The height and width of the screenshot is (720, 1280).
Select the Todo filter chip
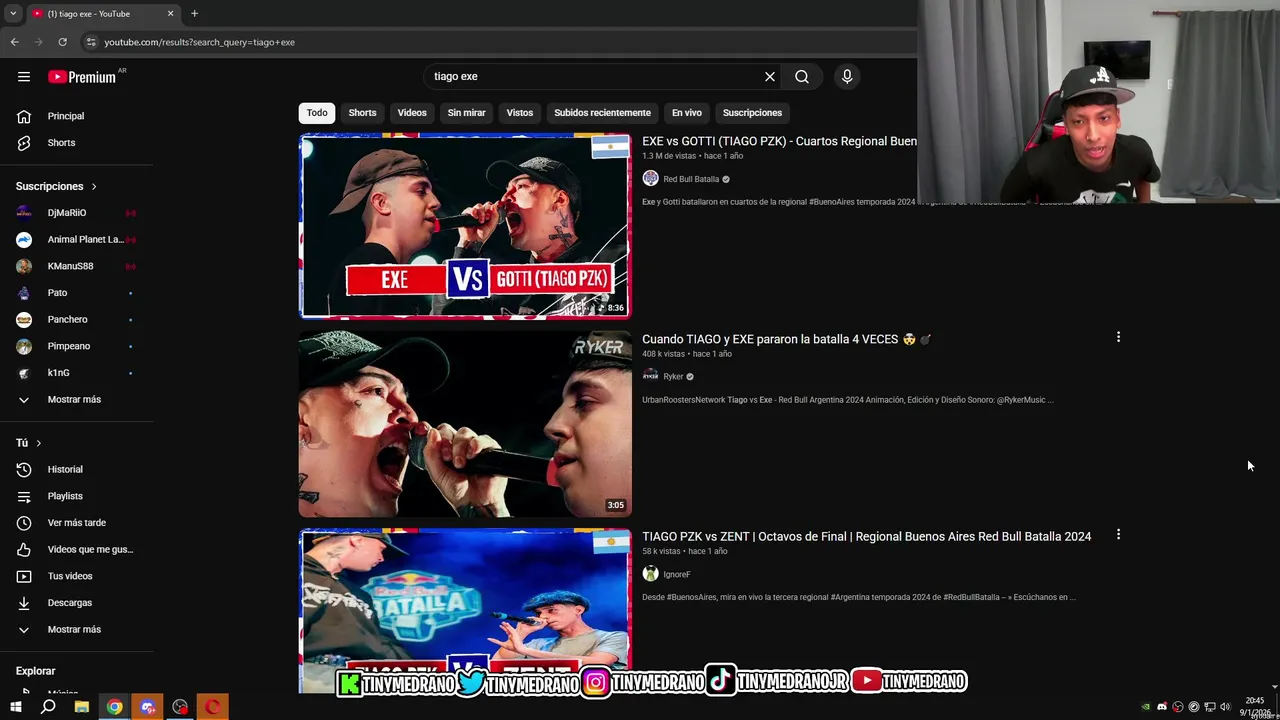(317, 113)
